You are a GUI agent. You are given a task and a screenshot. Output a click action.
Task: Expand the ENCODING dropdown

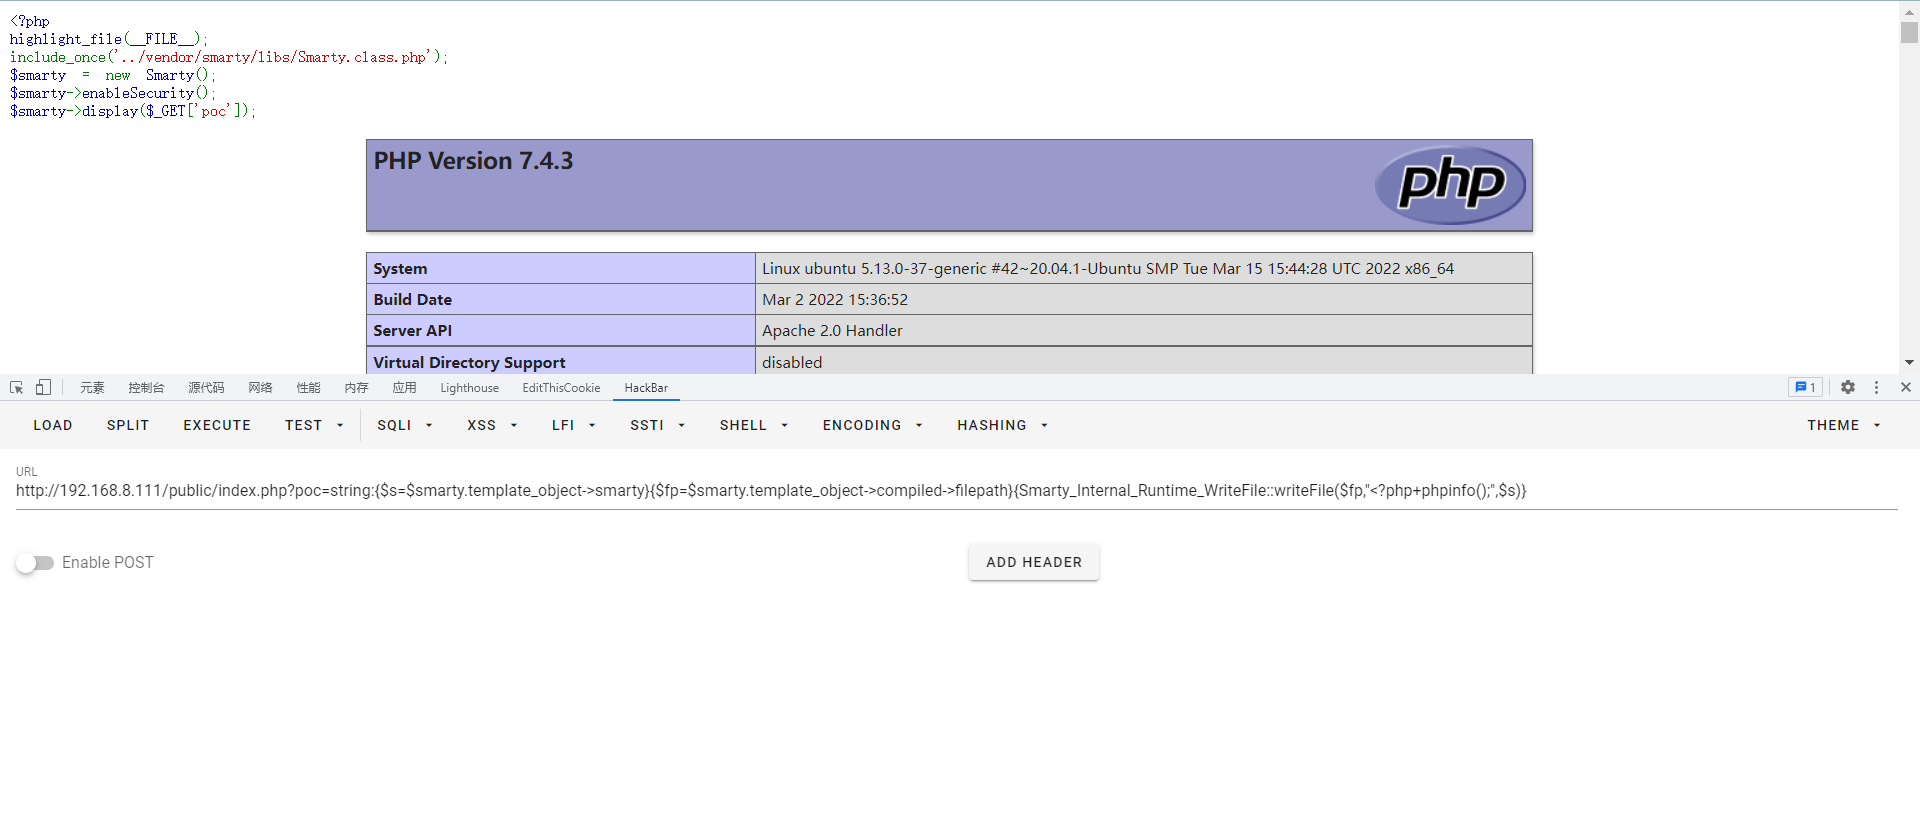[x=872, y=426]
